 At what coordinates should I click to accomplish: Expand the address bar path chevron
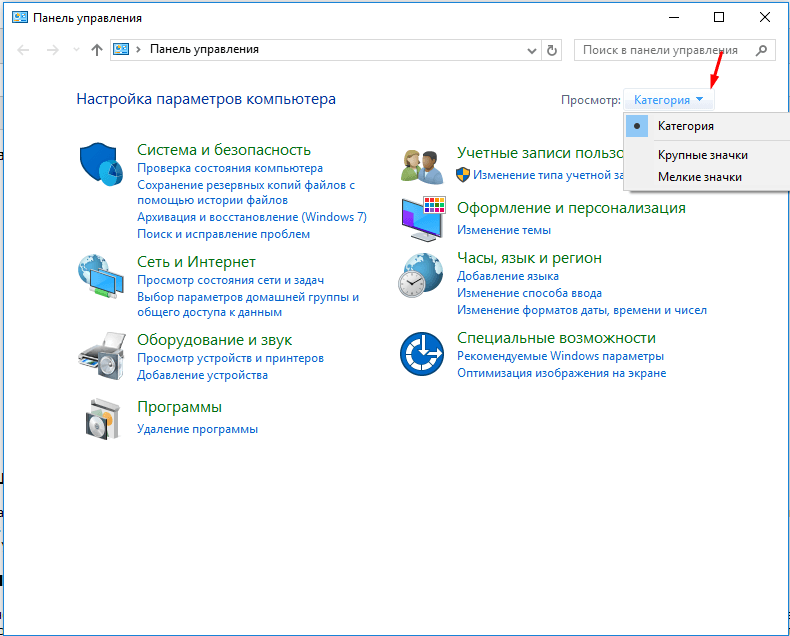(139, 49)
